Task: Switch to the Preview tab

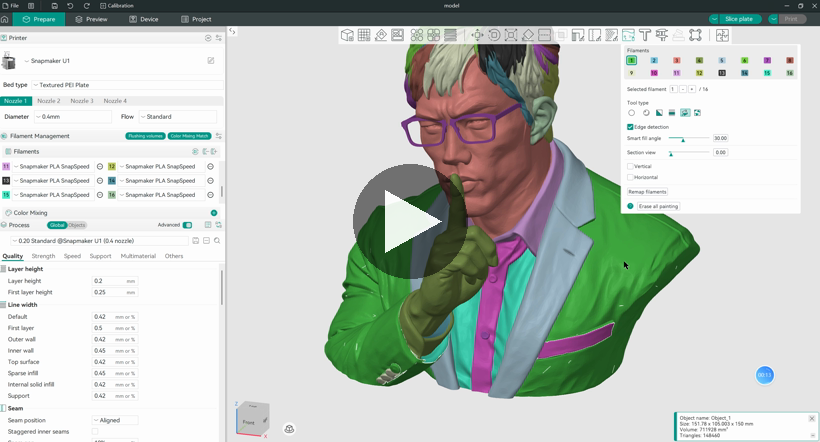Action: 92,19
